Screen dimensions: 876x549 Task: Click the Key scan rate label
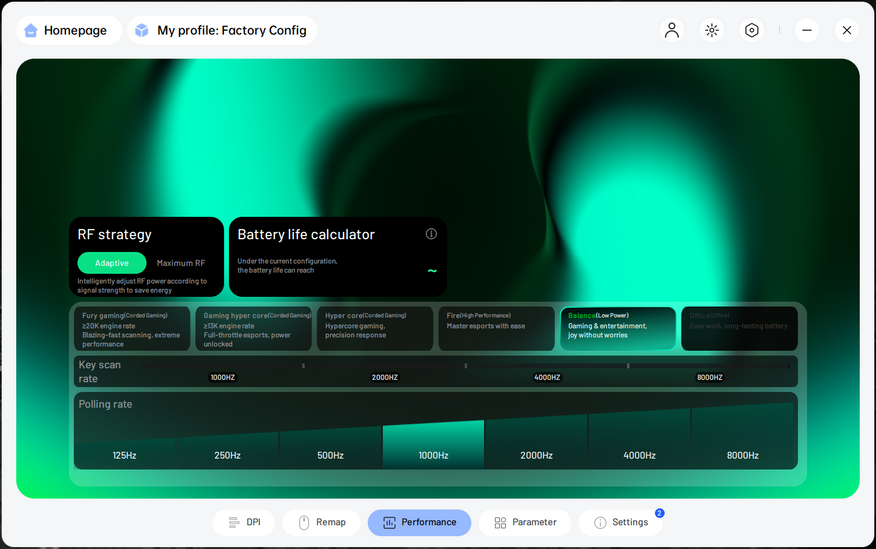pos(100,371)
